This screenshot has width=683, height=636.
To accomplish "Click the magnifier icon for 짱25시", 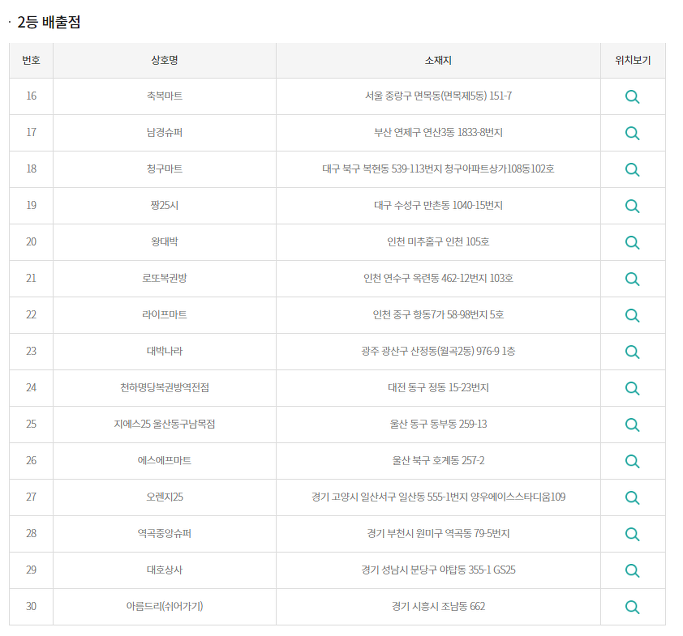I will [x=632, y=206].
